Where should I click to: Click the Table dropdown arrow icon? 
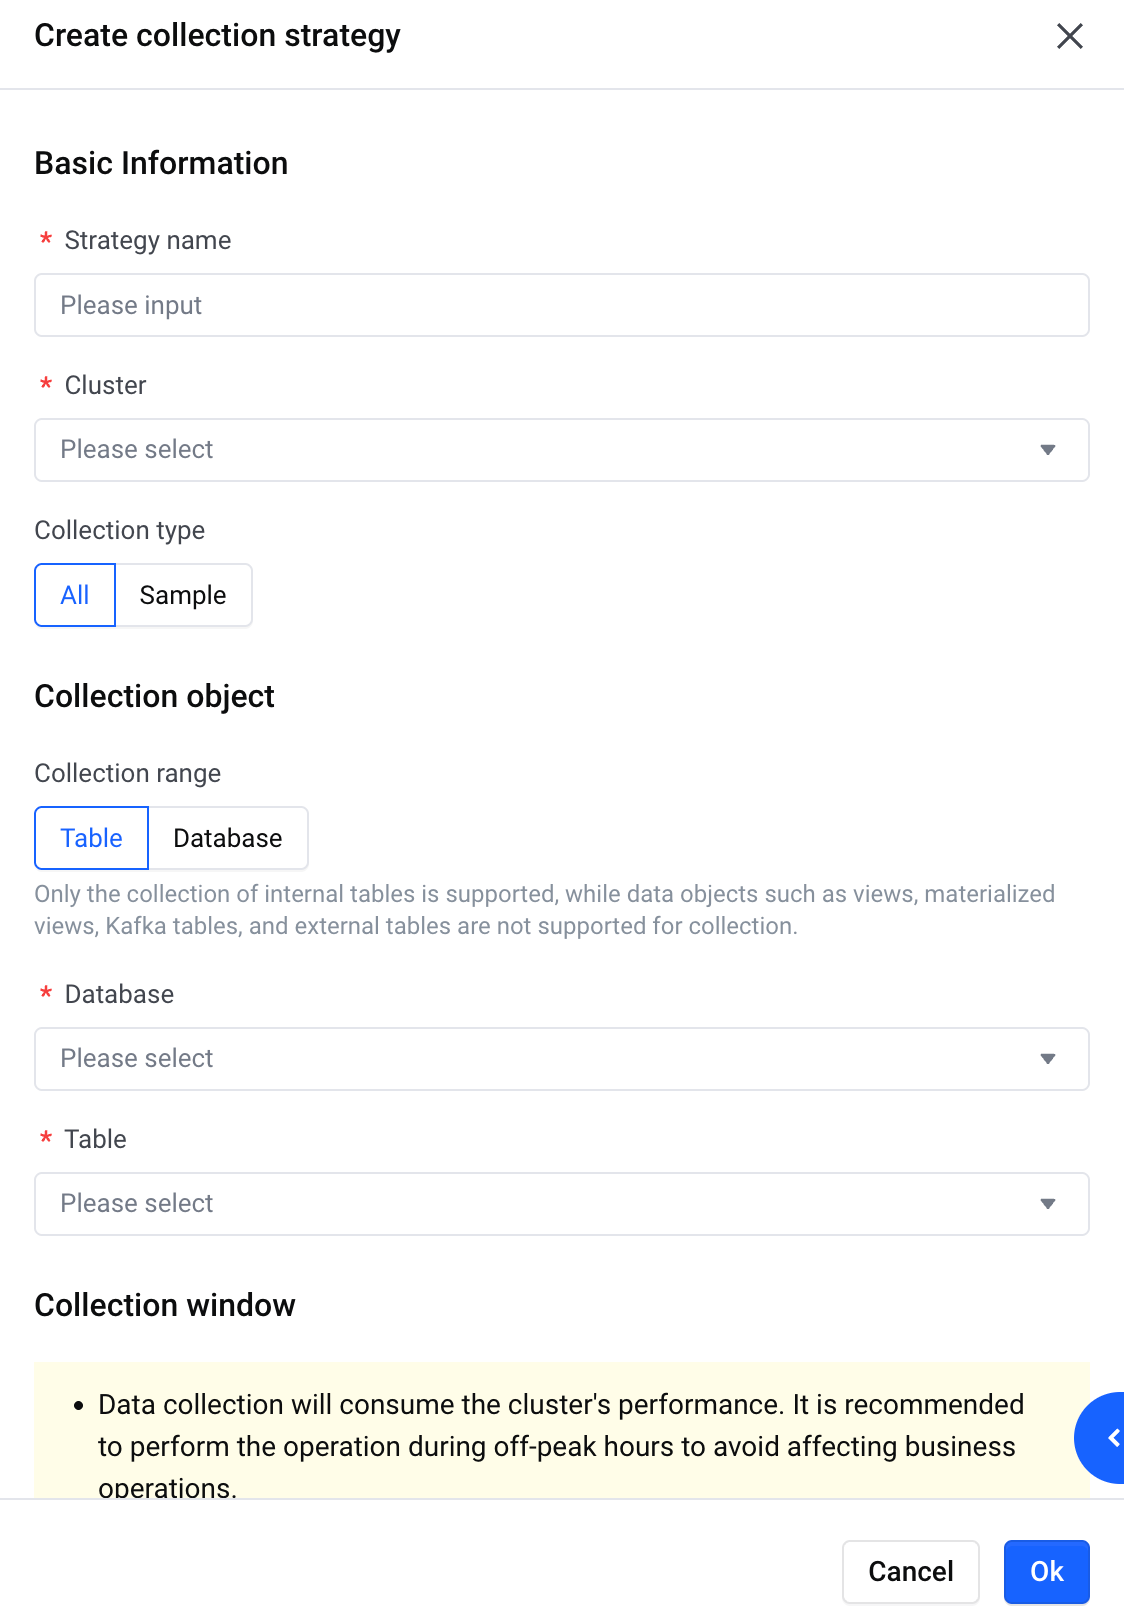1048,1204
